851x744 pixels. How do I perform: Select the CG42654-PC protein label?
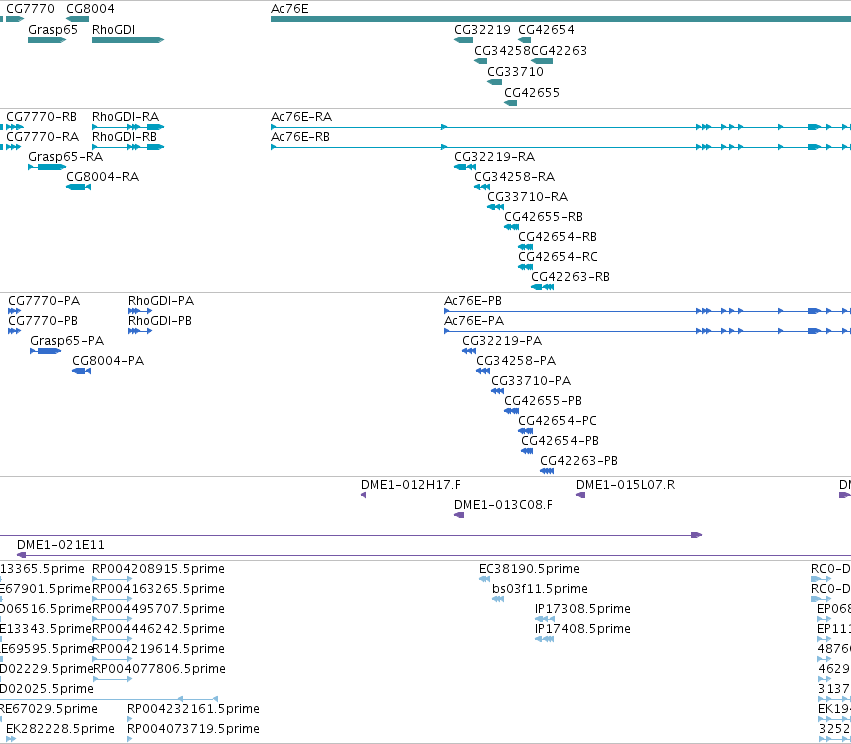(557, 421)
